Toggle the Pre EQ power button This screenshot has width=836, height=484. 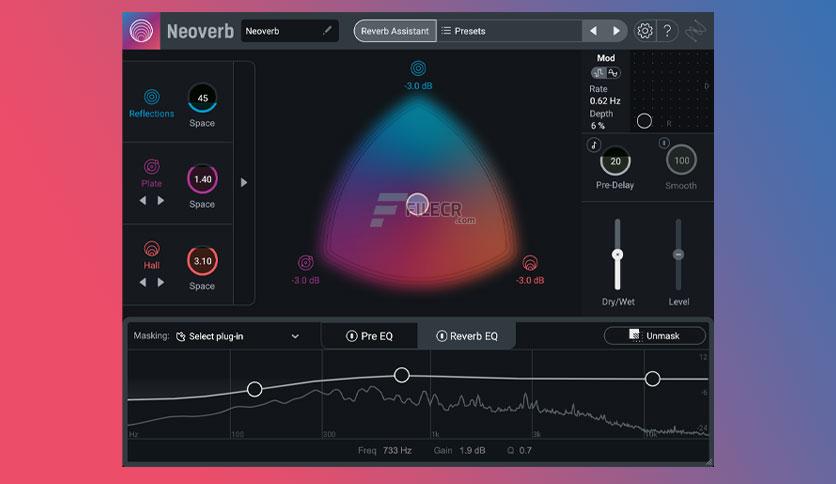351,336
